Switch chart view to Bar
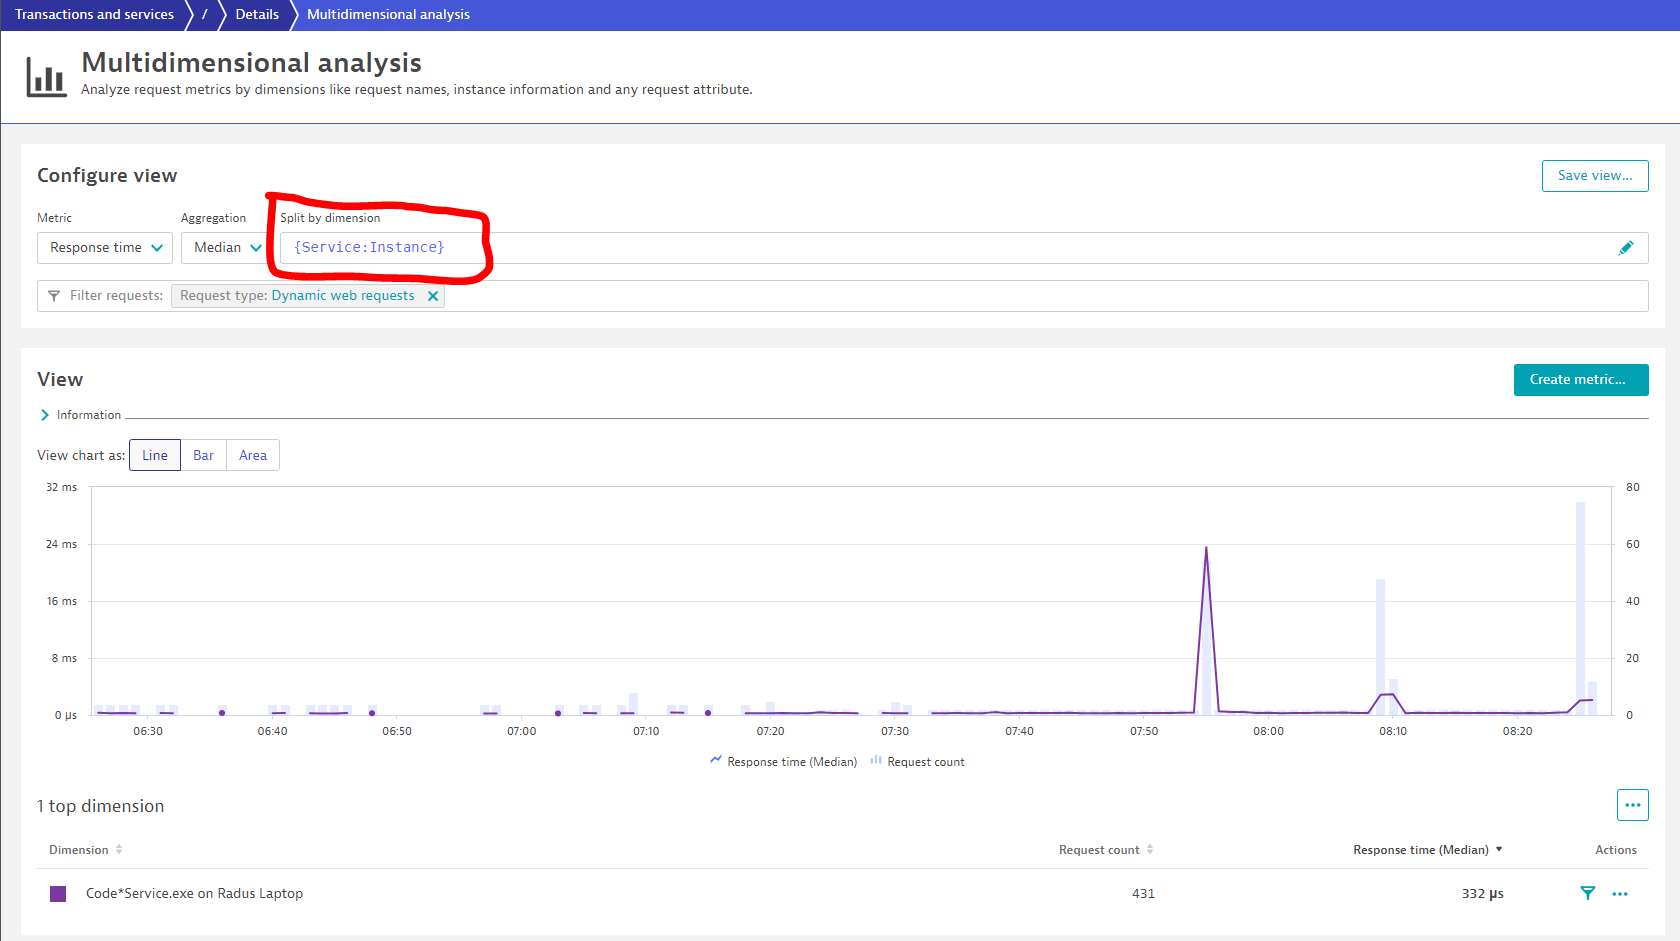Image resolution: width=1680 pixels, height=941 pixels. coord(203,455)
